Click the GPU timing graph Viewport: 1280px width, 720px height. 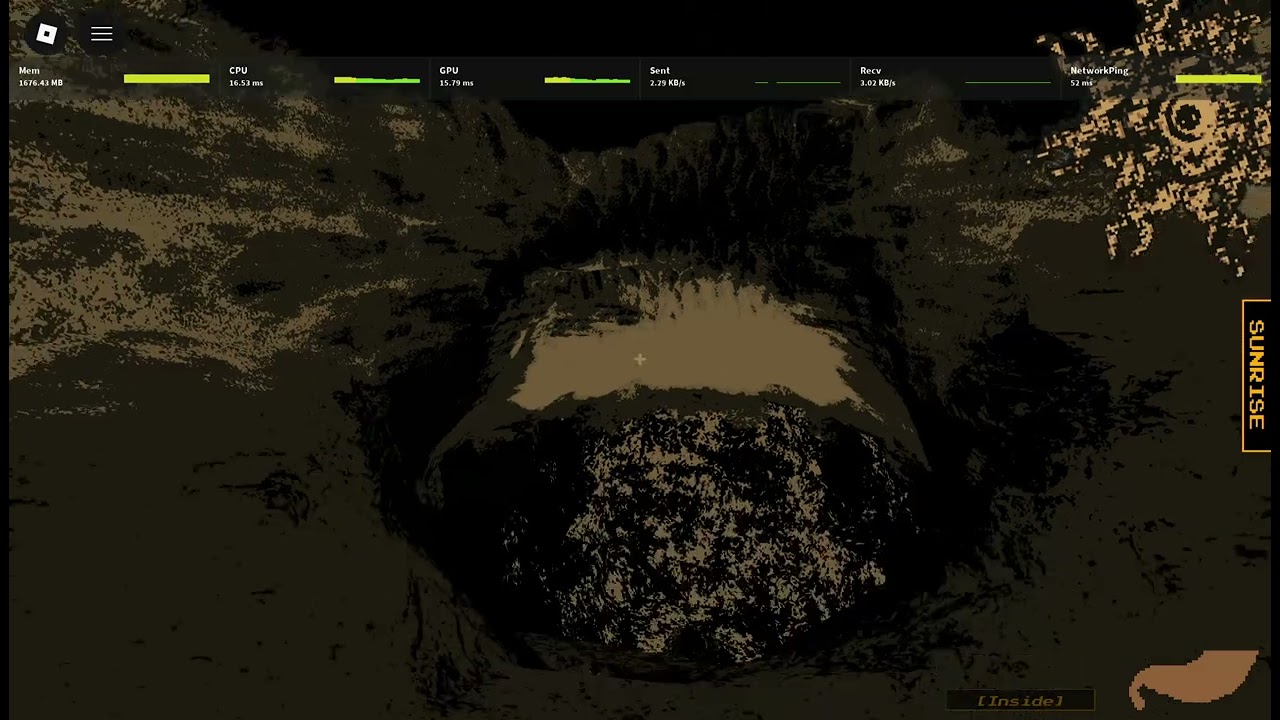(x=588, y=79)
